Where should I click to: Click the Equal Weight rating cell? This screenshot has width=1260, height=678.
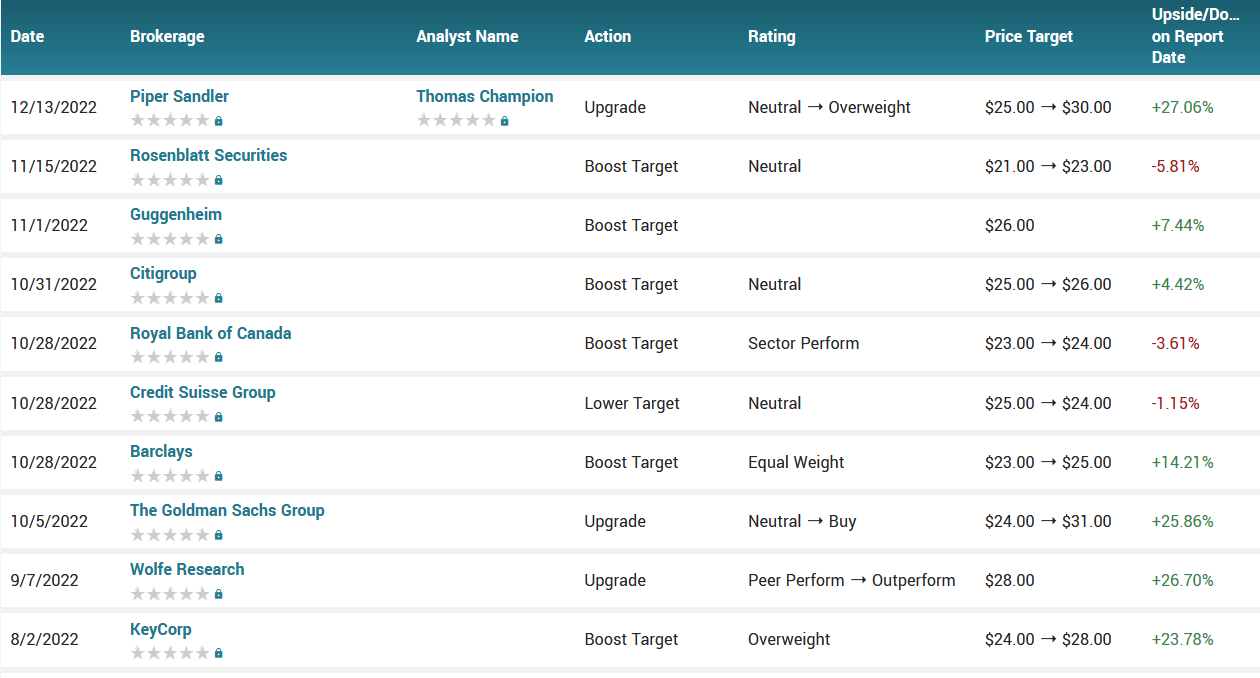[796, 462]
